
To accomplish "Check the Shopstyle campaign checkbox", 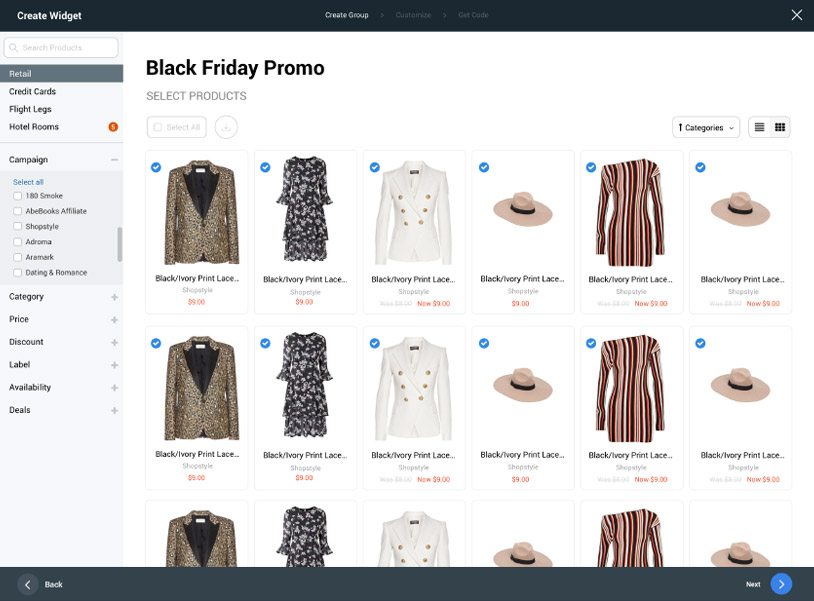I will (16, 226).
